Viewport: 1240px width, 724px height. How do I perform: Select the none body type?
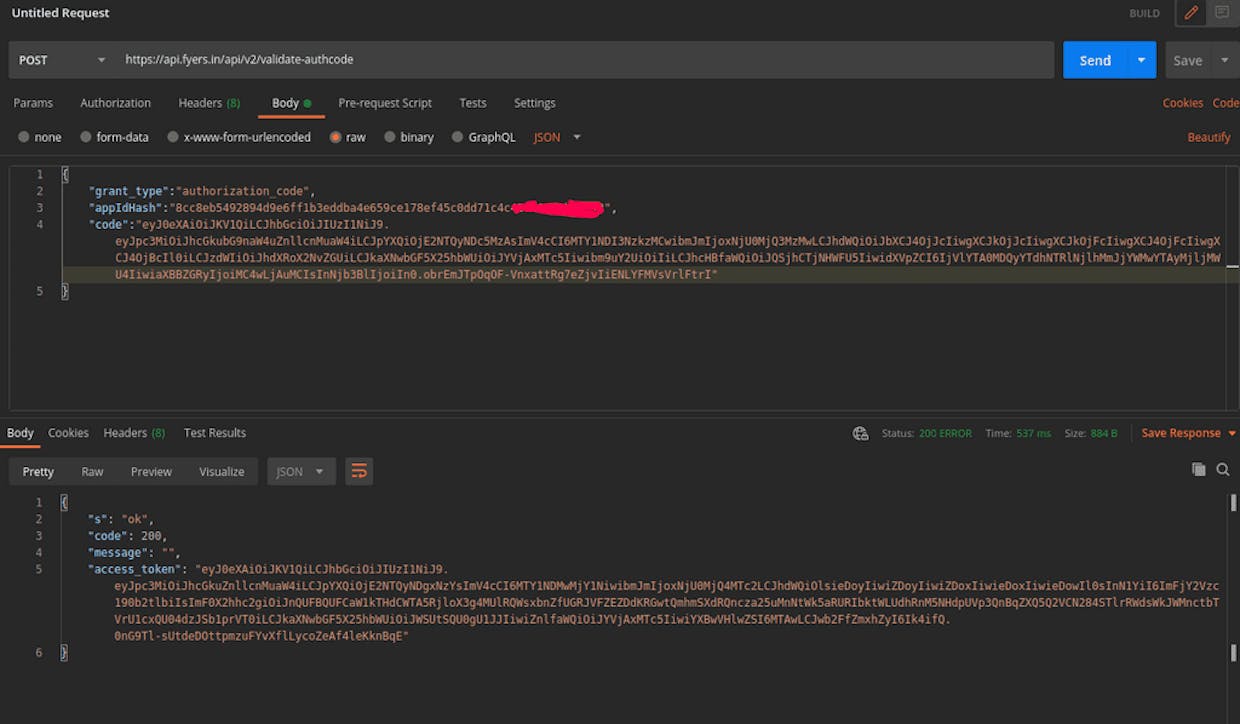click(40, 137)
